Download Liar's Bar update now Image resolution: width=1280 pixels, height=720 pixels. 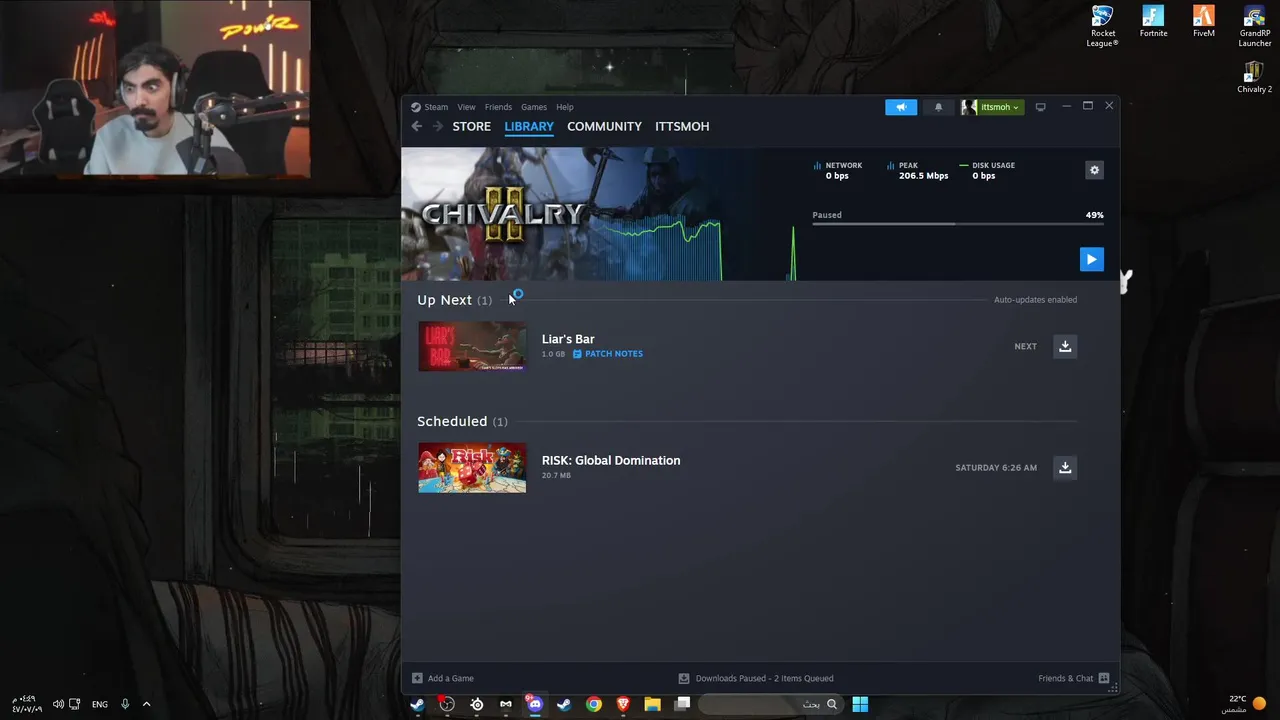[1065, 346]
